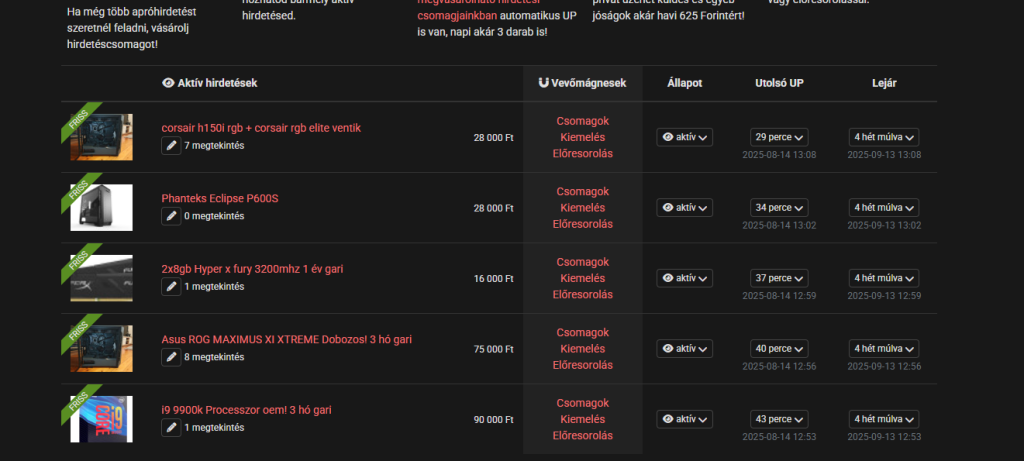
Task: Change aktív status of i9 9900k listing
Action: pyautogui.click(x=685, y=419)
